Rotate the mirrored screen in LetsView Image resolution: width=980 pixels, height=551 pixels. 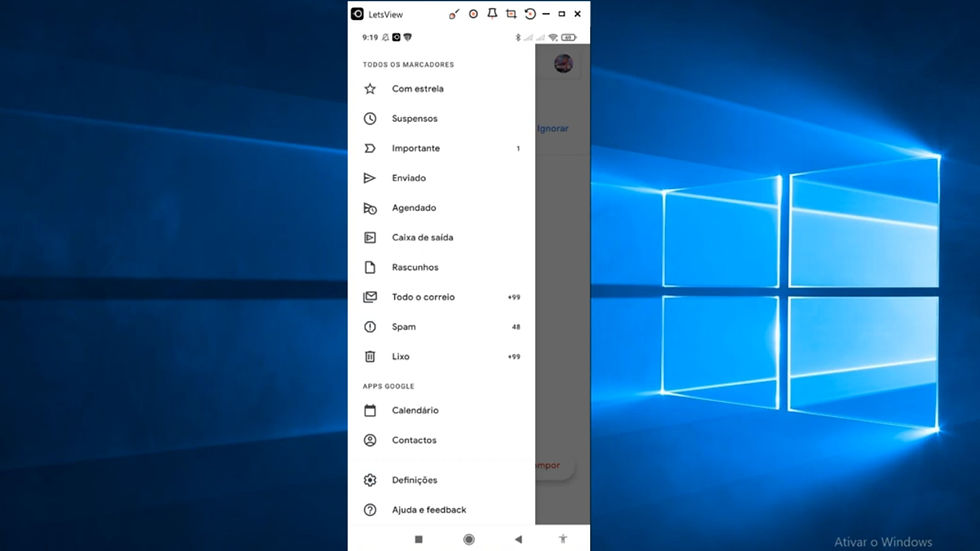[x=529, y=14]
